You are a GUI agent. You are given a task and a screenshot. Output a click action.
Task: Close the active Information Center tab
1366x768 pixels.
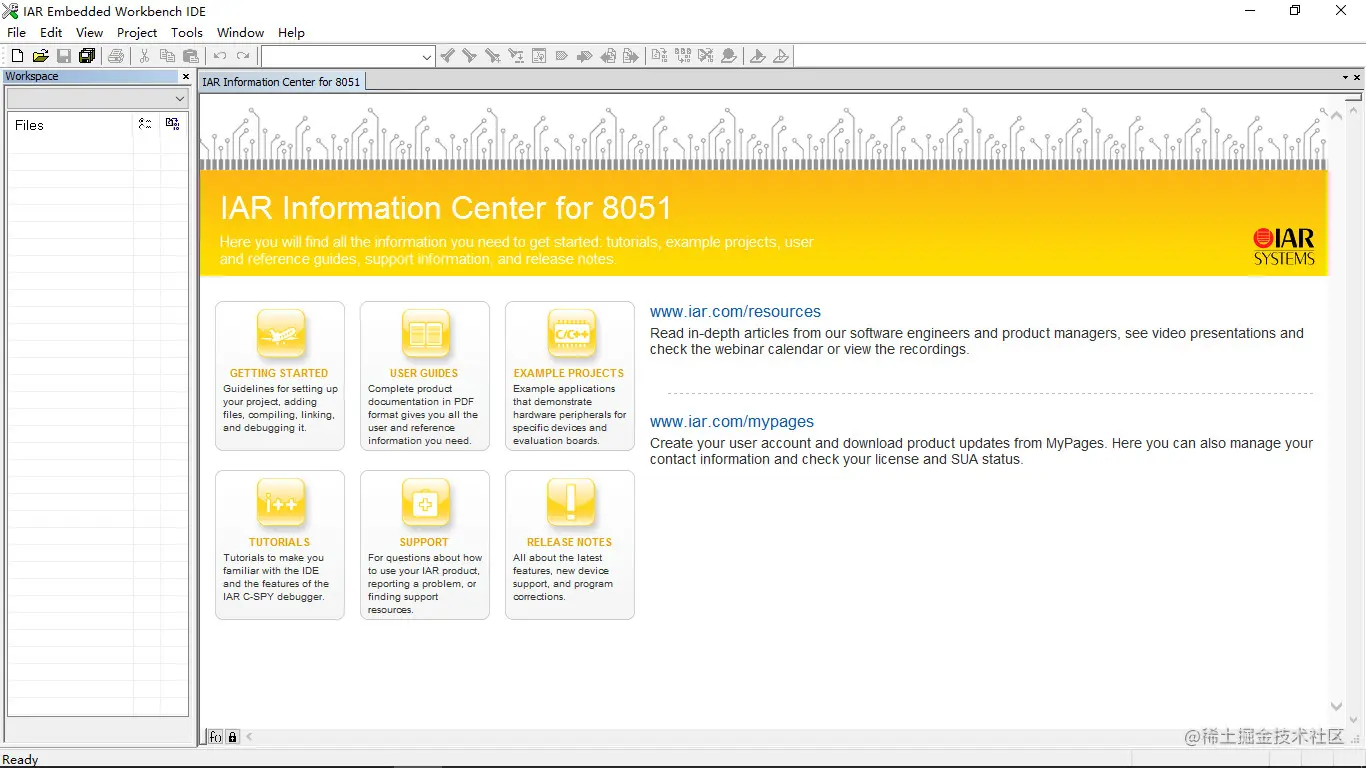(x=1357, y=78)
